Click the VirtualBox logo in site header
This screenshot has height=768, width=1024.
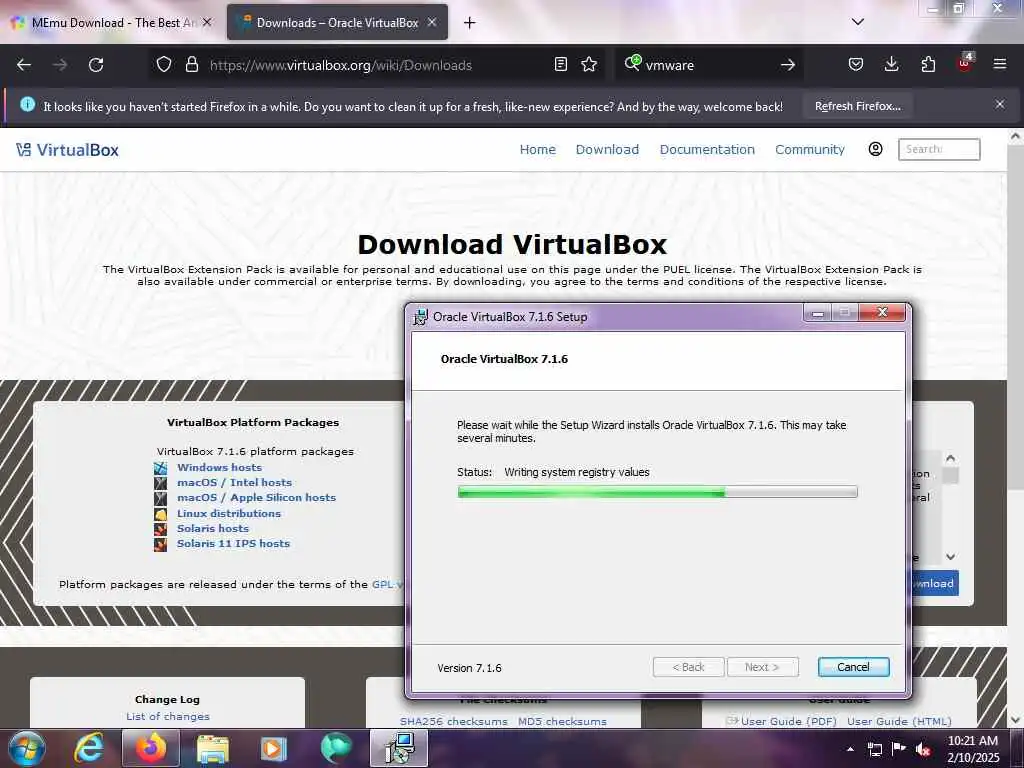click(x=67, y=150)
